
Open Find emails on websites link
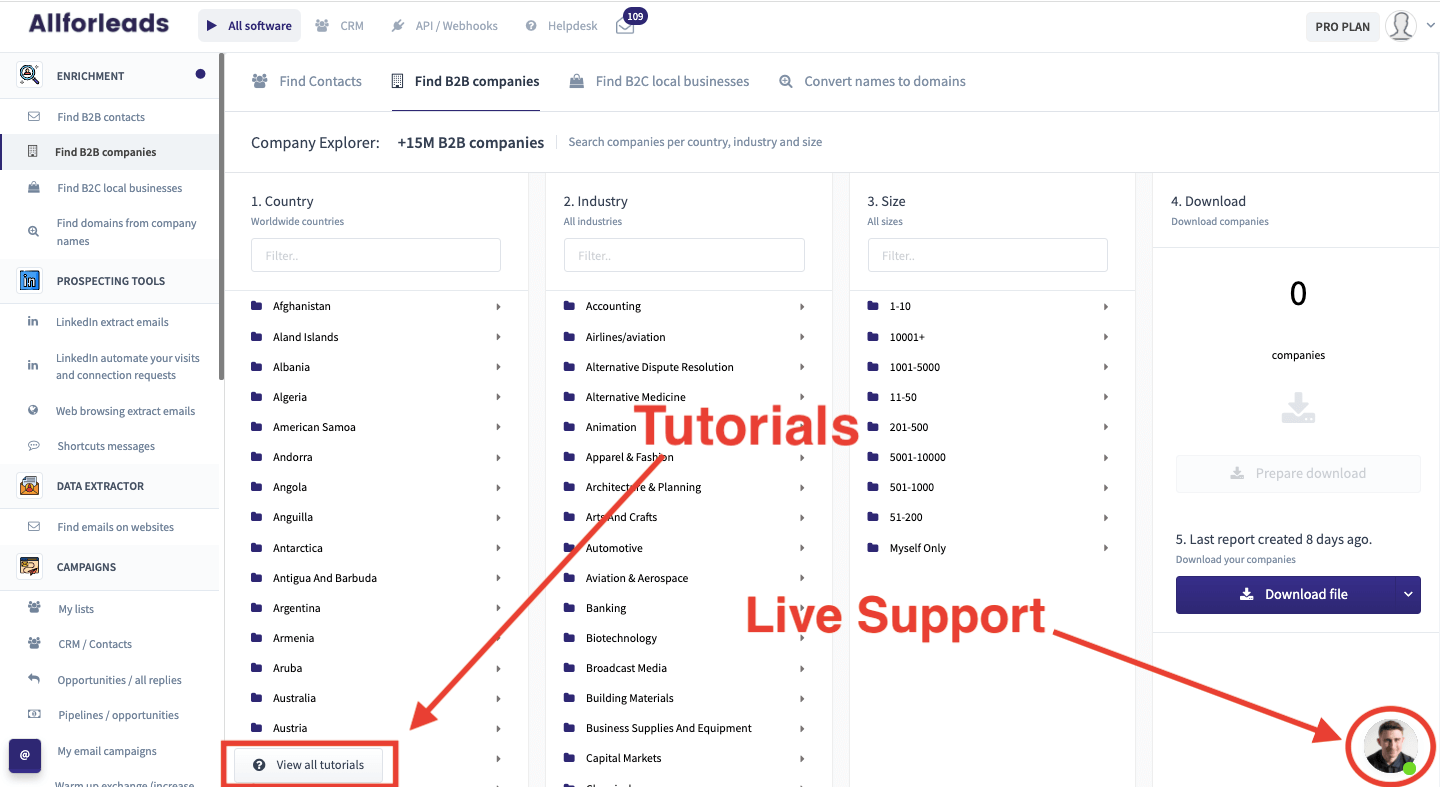coord(116,527)
